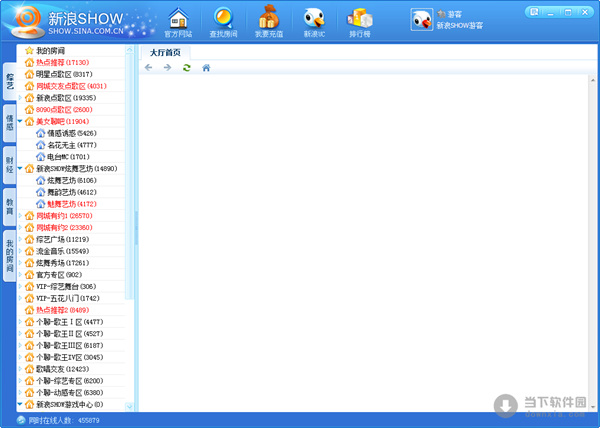
Task: Click the 新浪SHOW webcam logo
Action: (27, 21)
